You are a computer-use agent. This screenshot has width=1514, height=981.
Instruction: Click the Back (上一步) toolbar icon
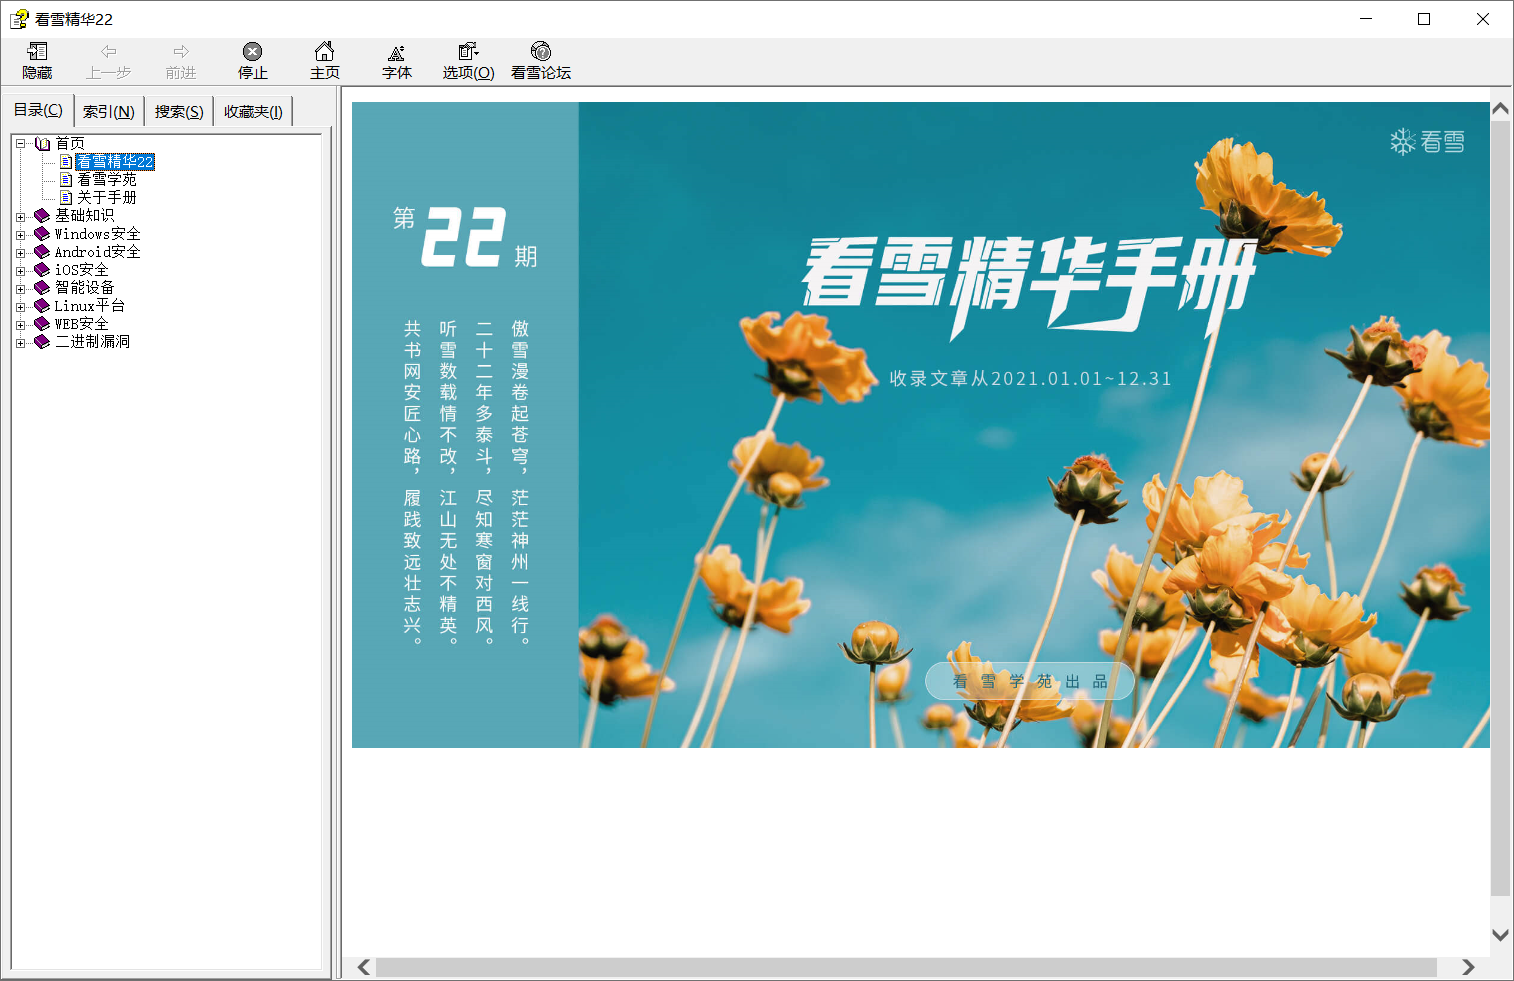point(109,52)
